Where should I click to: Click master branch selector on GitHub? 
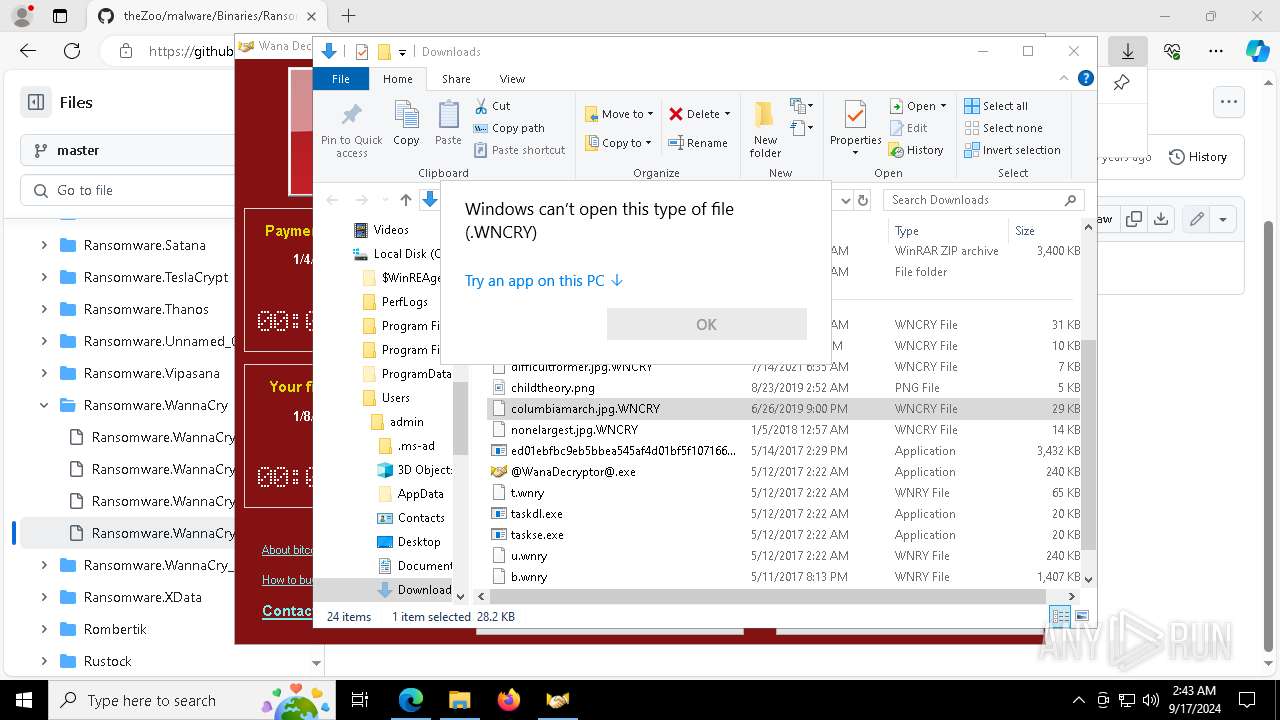[127, 150]
